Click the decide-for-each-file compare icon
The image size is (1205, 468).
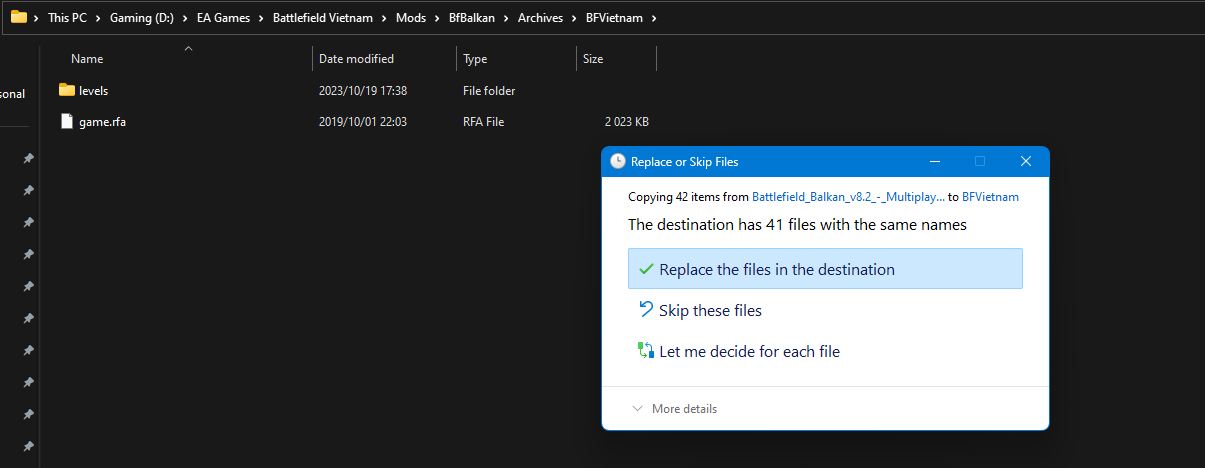(x=645, y=351)
